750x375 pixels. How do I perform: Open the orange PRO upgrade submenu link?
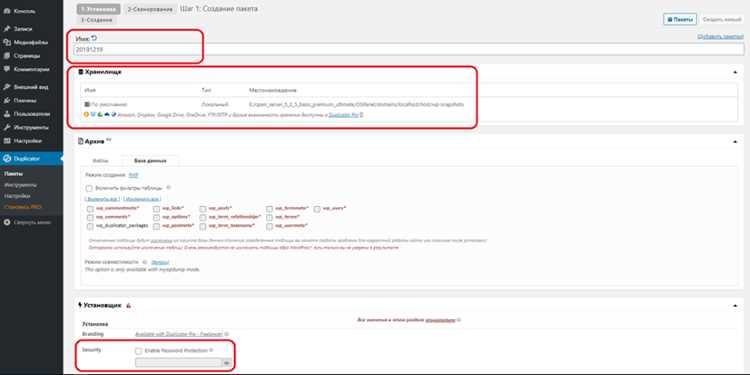[x=22, y=207]
